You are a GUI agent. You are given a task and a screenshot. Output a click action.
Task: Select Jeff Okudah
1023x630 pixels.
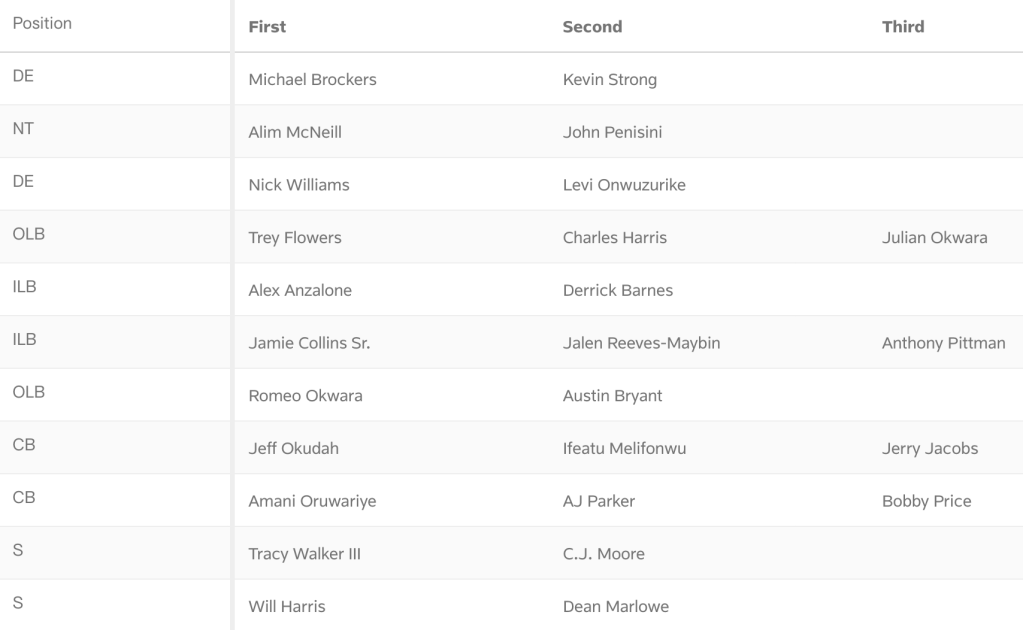click(x=293, y=449)
